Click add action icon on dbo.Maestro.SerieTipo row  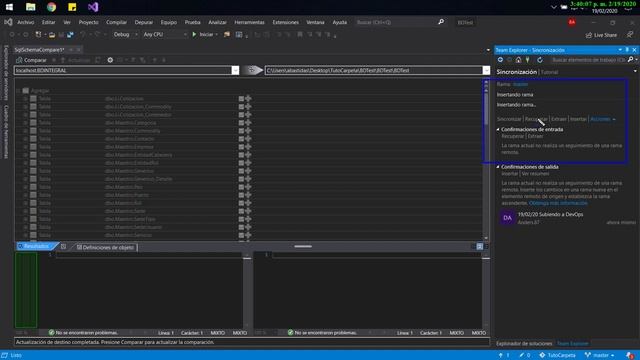point(248,219)
